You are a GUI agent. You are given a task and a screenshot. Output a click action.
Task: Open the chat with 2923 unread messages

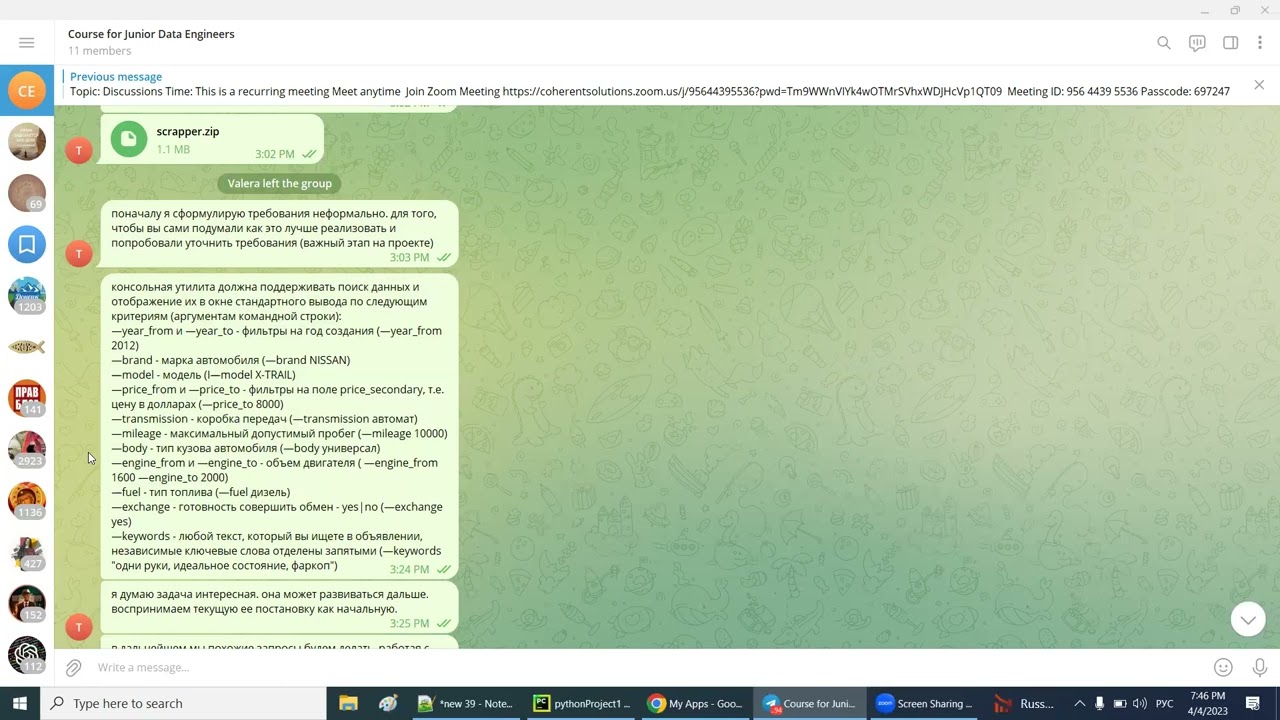[x=27, y=449]
